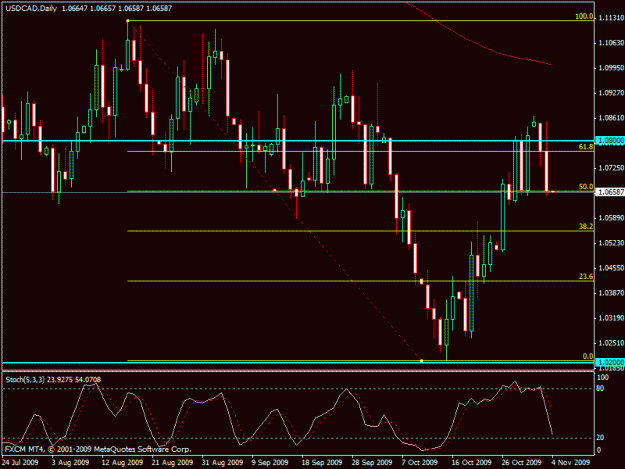Viewport: 625px width, 469px height.
Task: Click the 1.07250 price axis label
Action: tap(611, 168)
